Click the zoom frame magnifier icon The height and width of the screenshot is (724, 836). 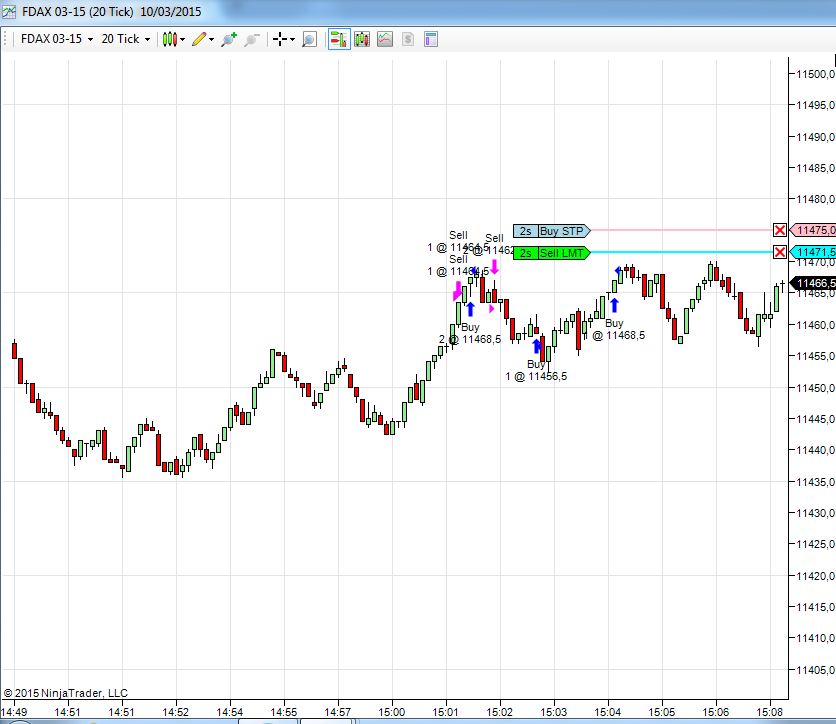click(309, 39)
